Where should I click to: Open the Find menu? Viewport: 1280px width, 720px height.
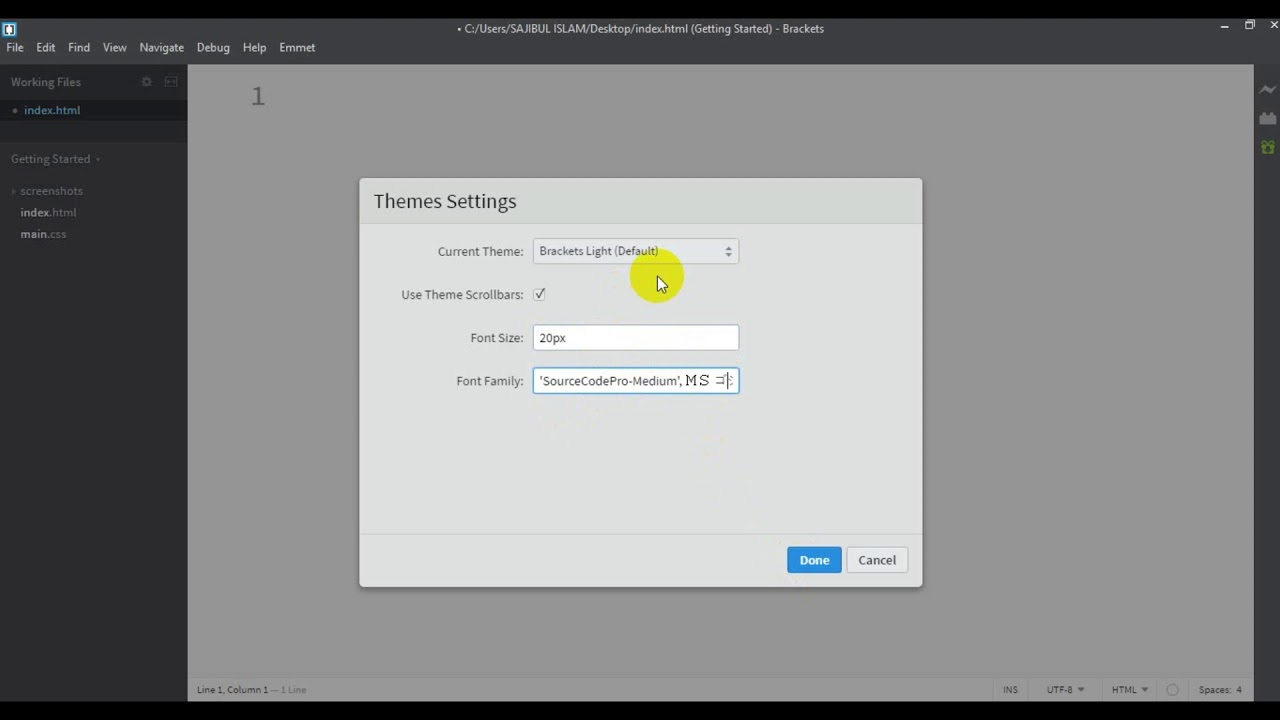click(x=79, y=47)
